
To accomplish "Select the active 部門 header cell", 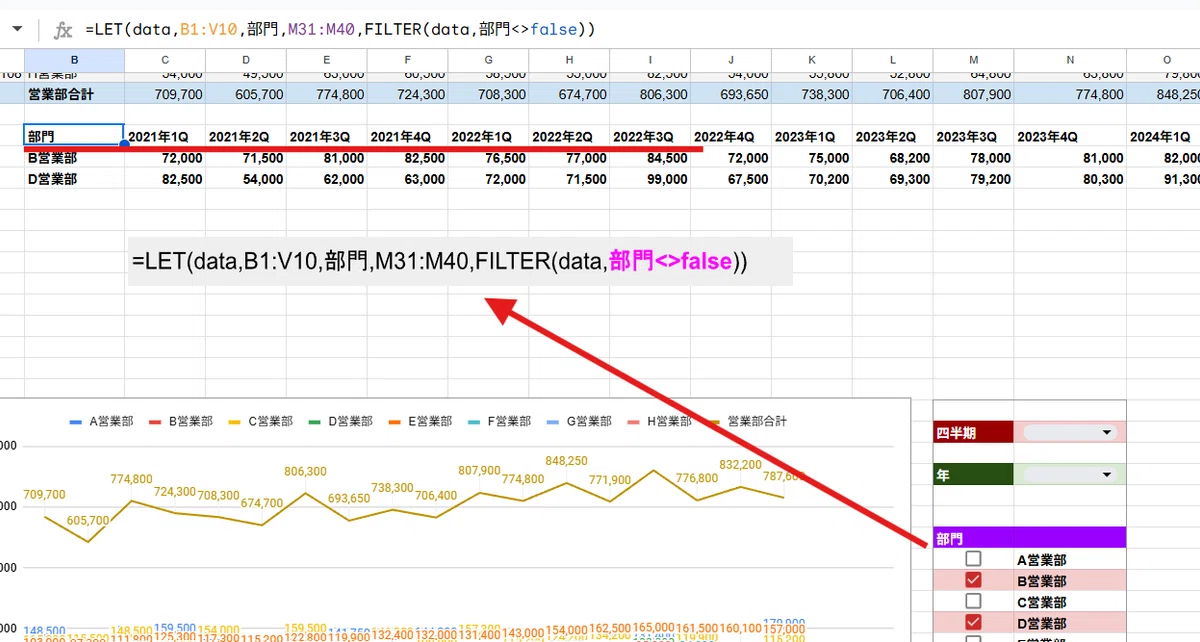I will pyautogui.click(x=74, y=136).
